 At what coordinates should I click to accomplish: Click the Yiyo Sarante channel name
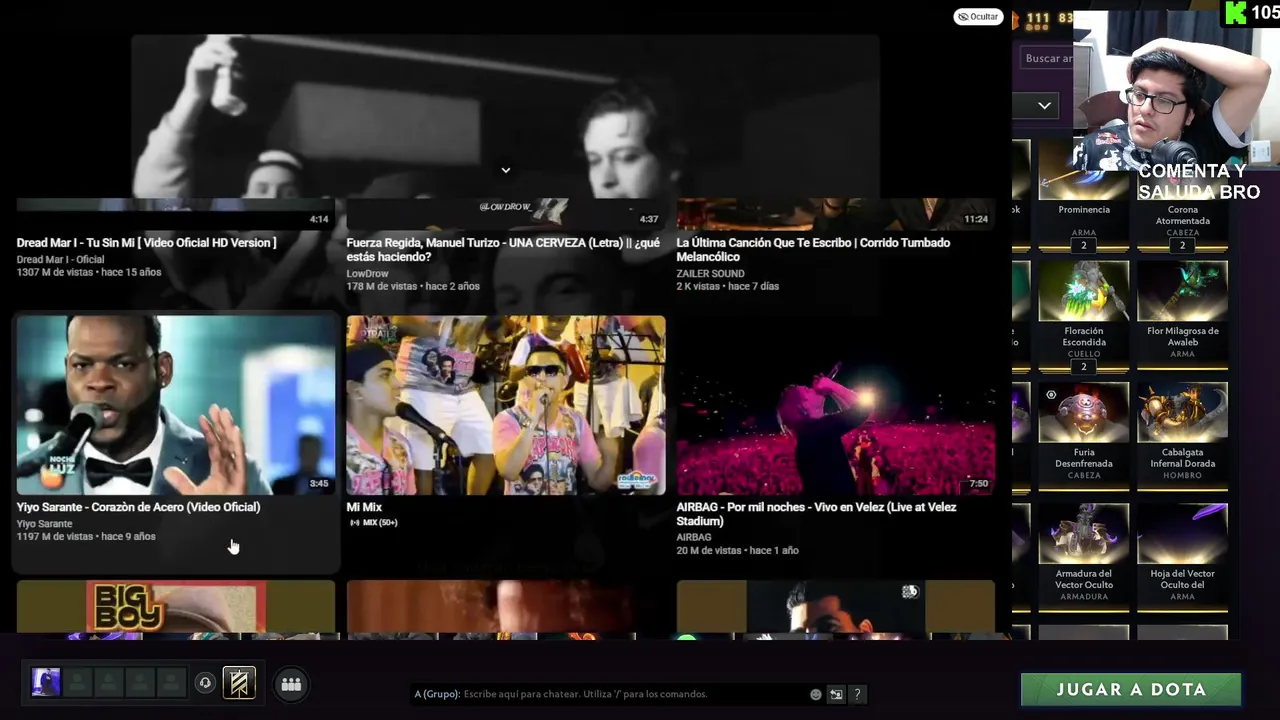coord(44,524)
